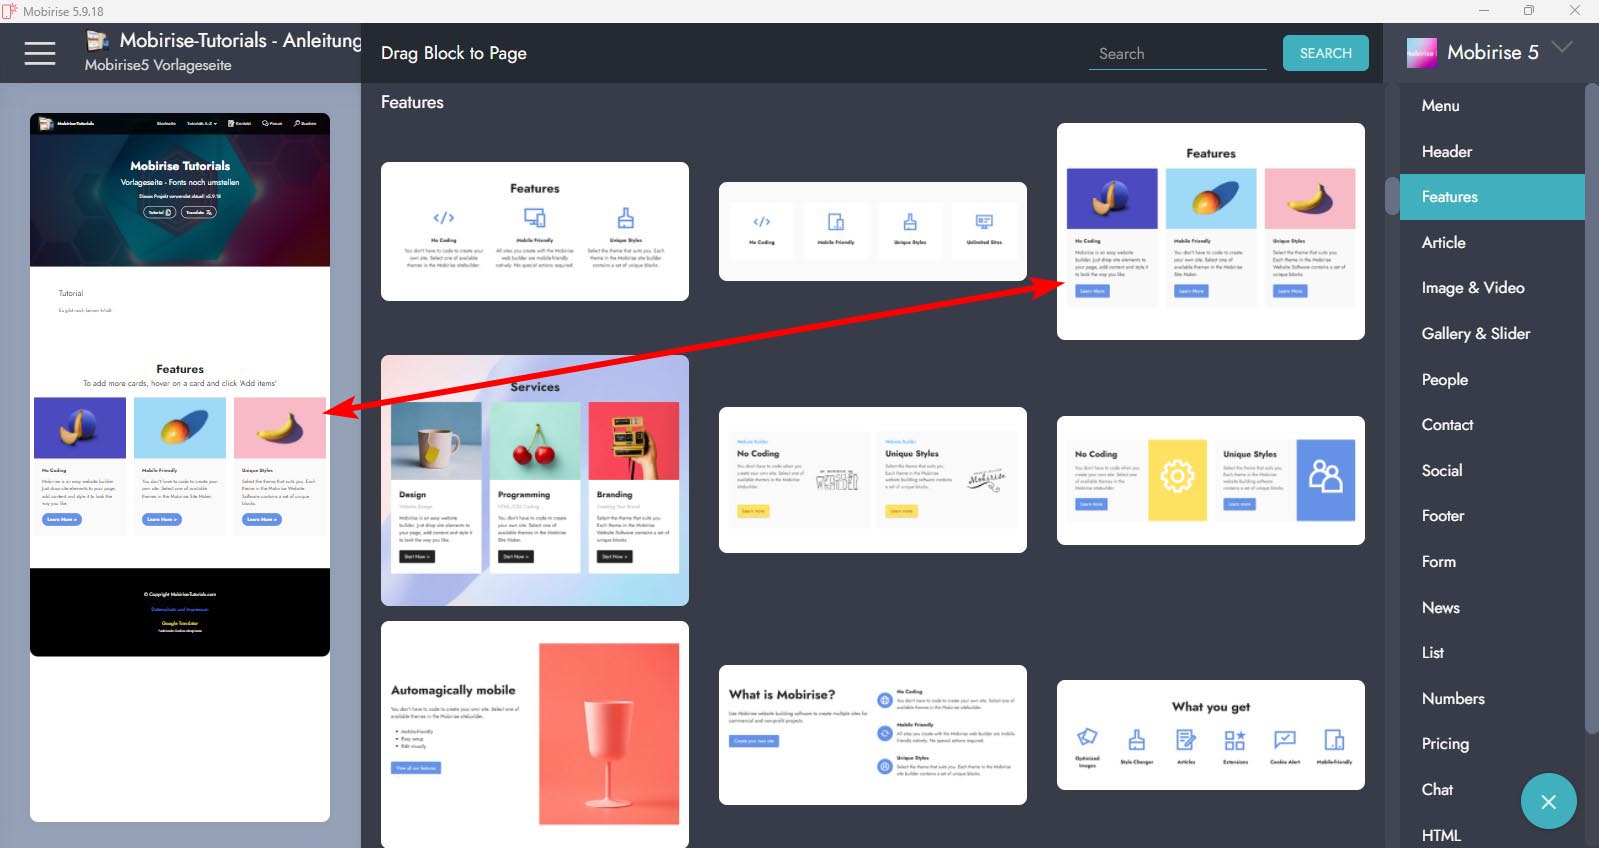The image size is (1599, 848).
Task: Select the Image & Video category
Action: (x=1472, y=288)
